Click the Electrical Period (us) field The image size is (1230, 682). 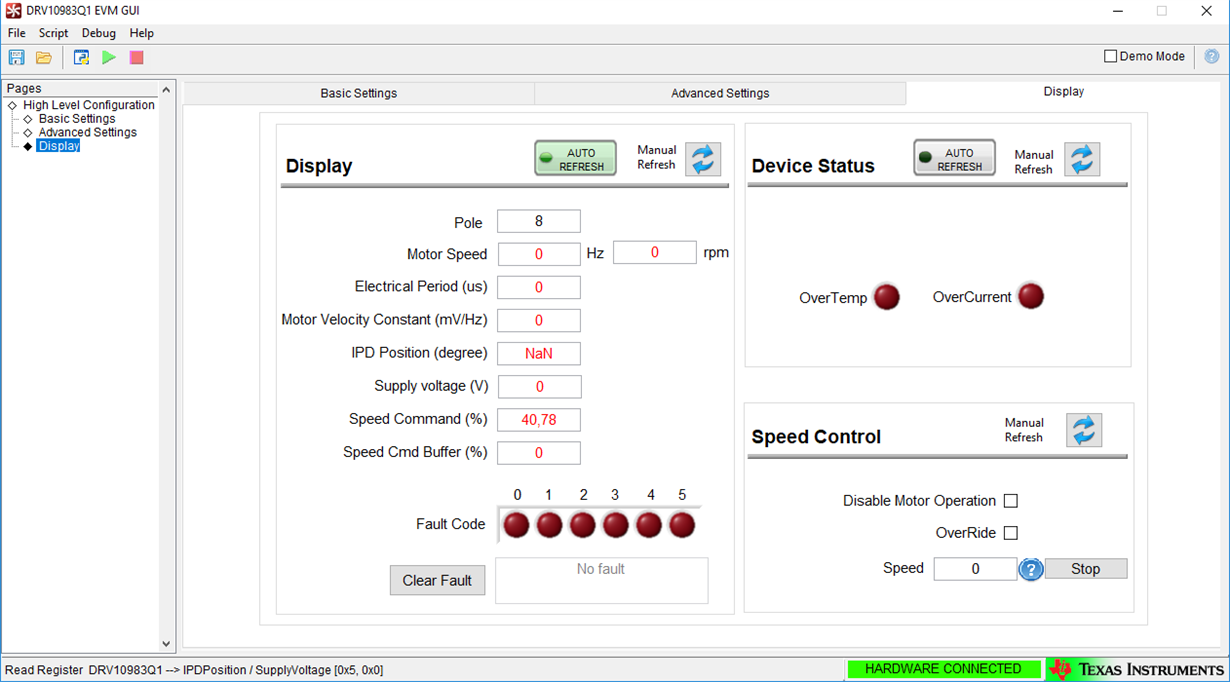tap(539, 287)
